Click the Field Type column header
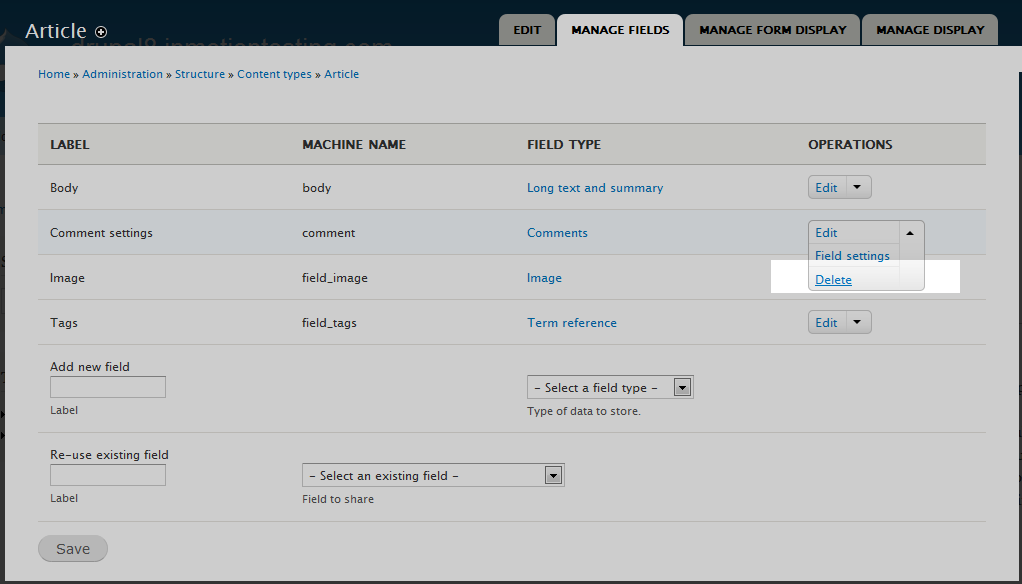The width and height of the screenshot is (1022, 584). click(564, 145)
